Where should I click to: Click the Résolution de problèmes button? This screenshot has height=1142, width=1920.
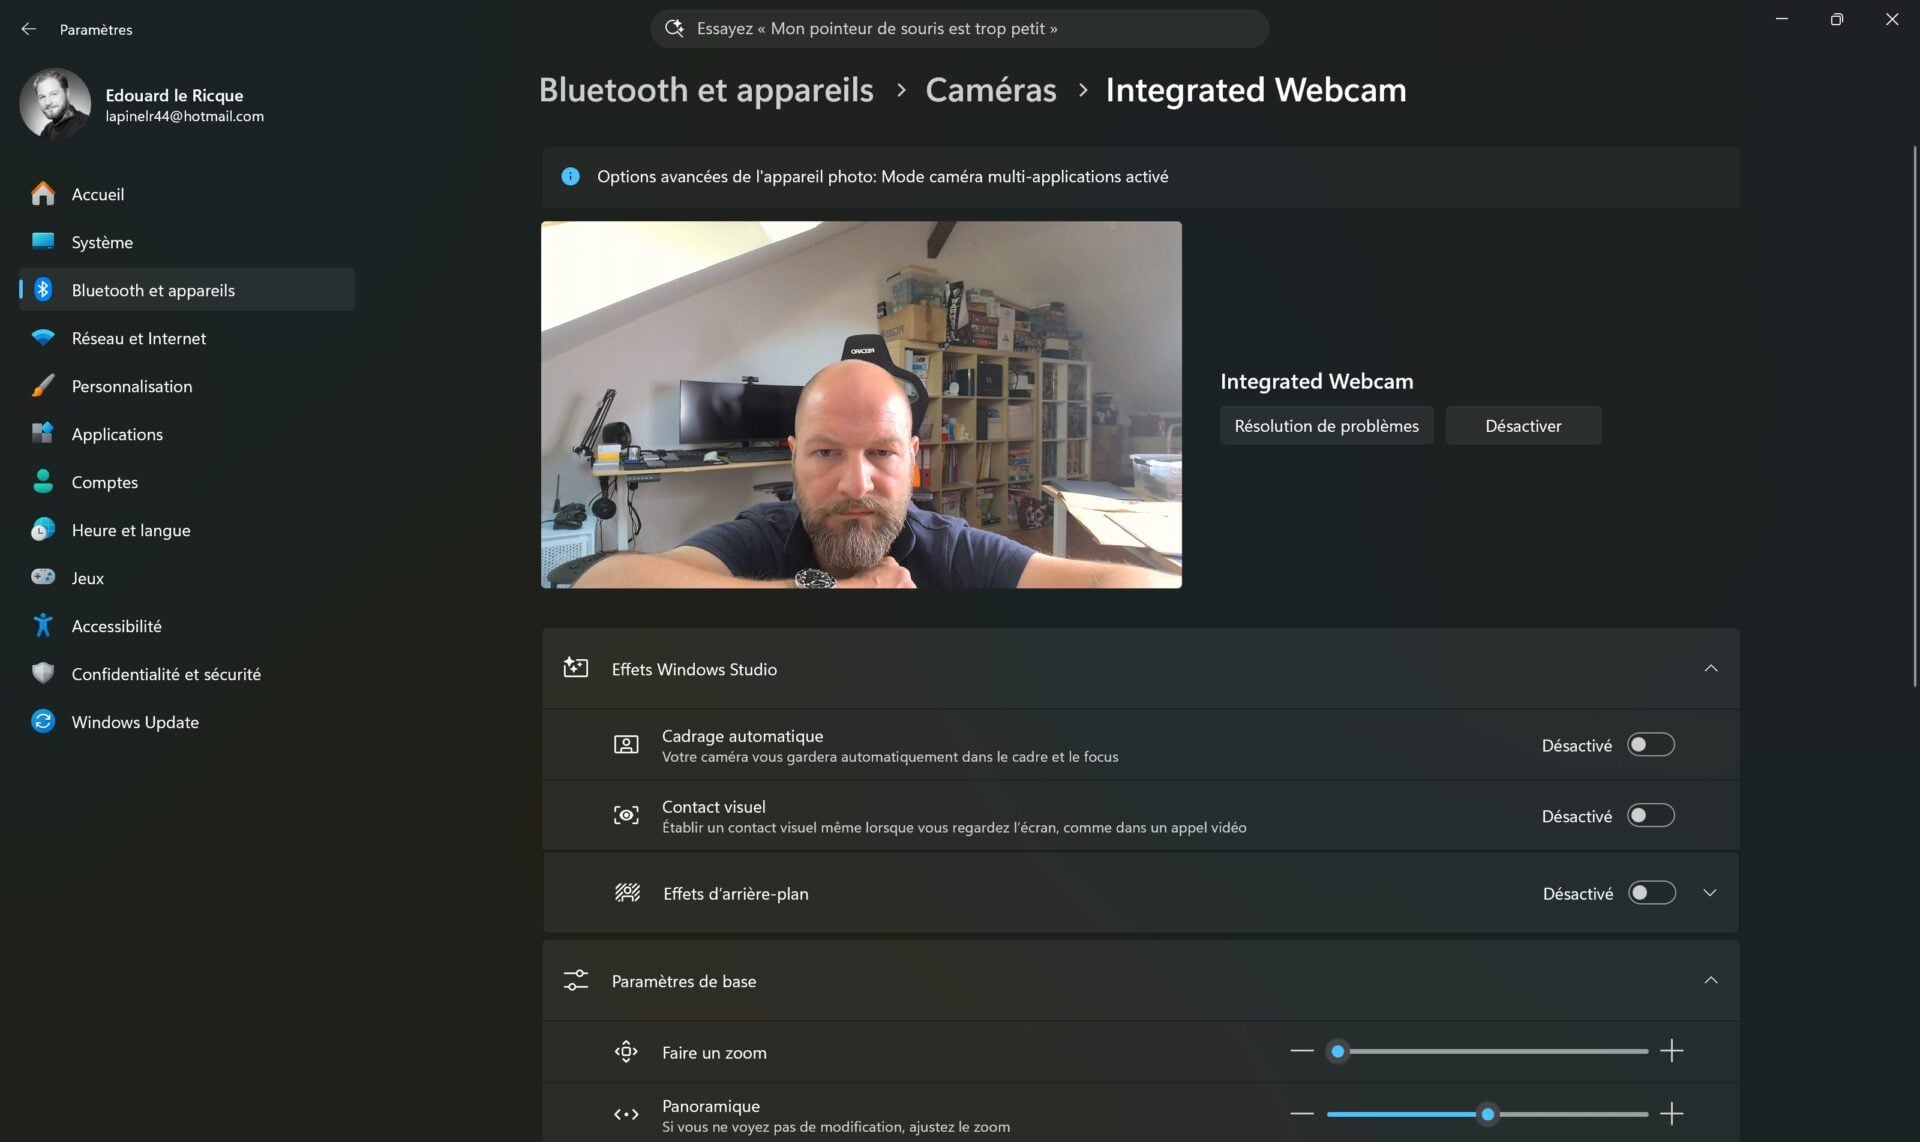click(1326, 426)
